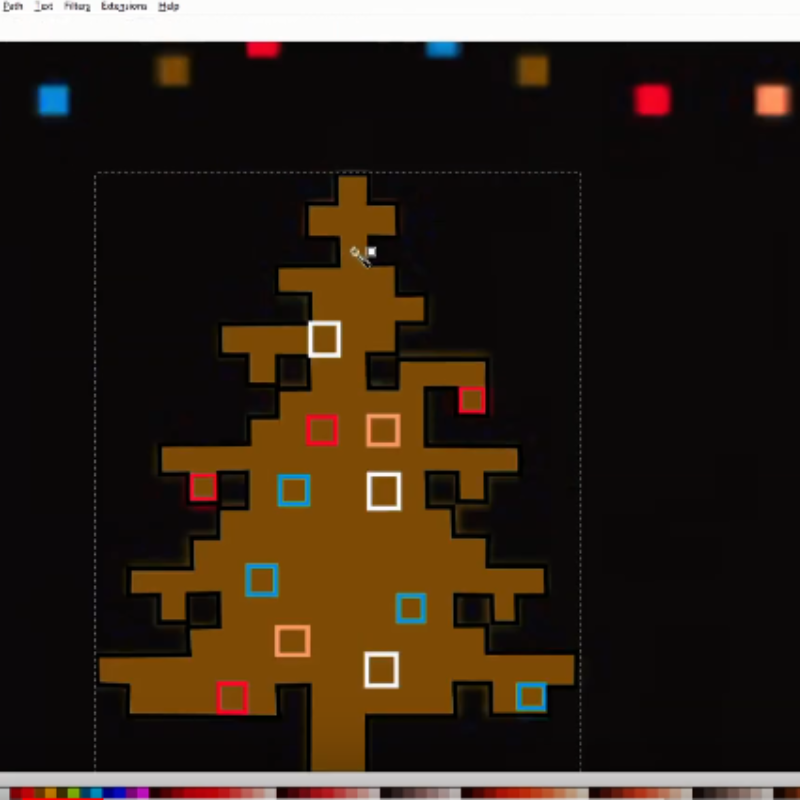This screenshot has width=800, height=800.
Task: Open the Text menu
Action: coord(43,7)
